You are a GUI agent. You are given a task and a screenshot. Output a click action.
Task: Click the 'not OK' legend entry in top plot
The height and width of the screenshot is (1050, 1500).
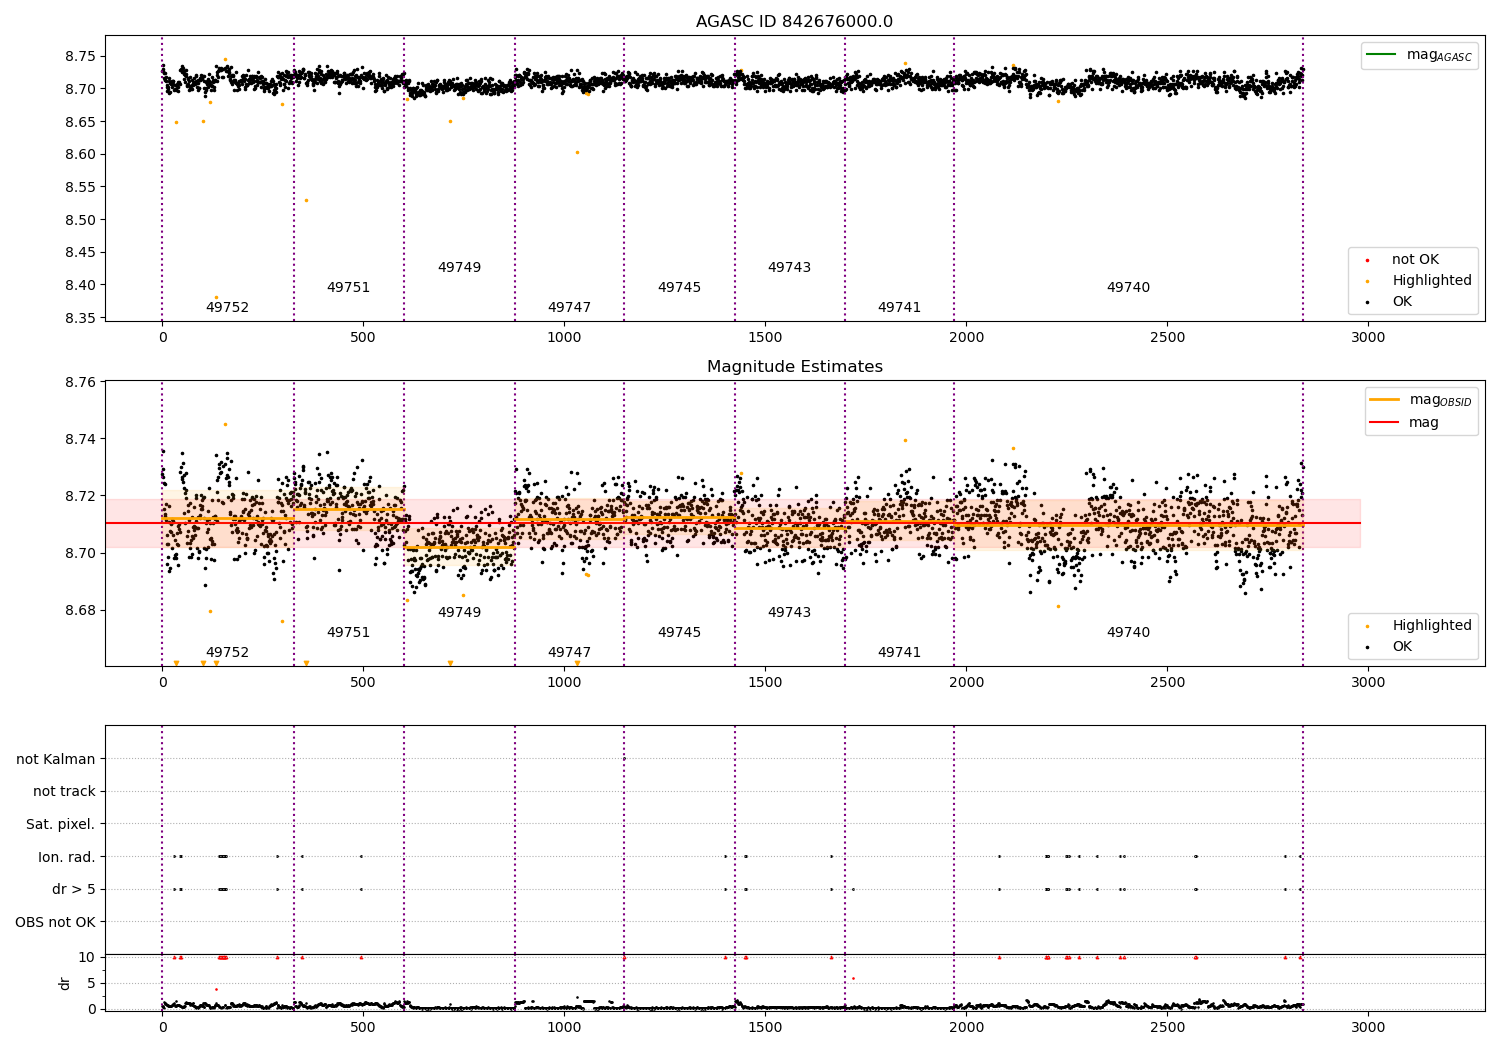(x=1414, y=260)
